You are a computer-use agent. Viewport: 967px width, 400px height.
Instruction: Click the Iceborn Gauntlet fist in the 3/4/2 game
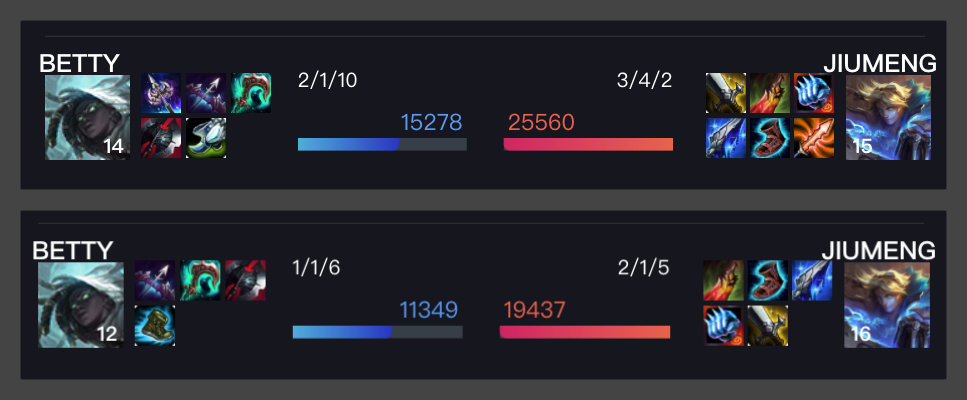pyautogui.click(x=814, y=93)
